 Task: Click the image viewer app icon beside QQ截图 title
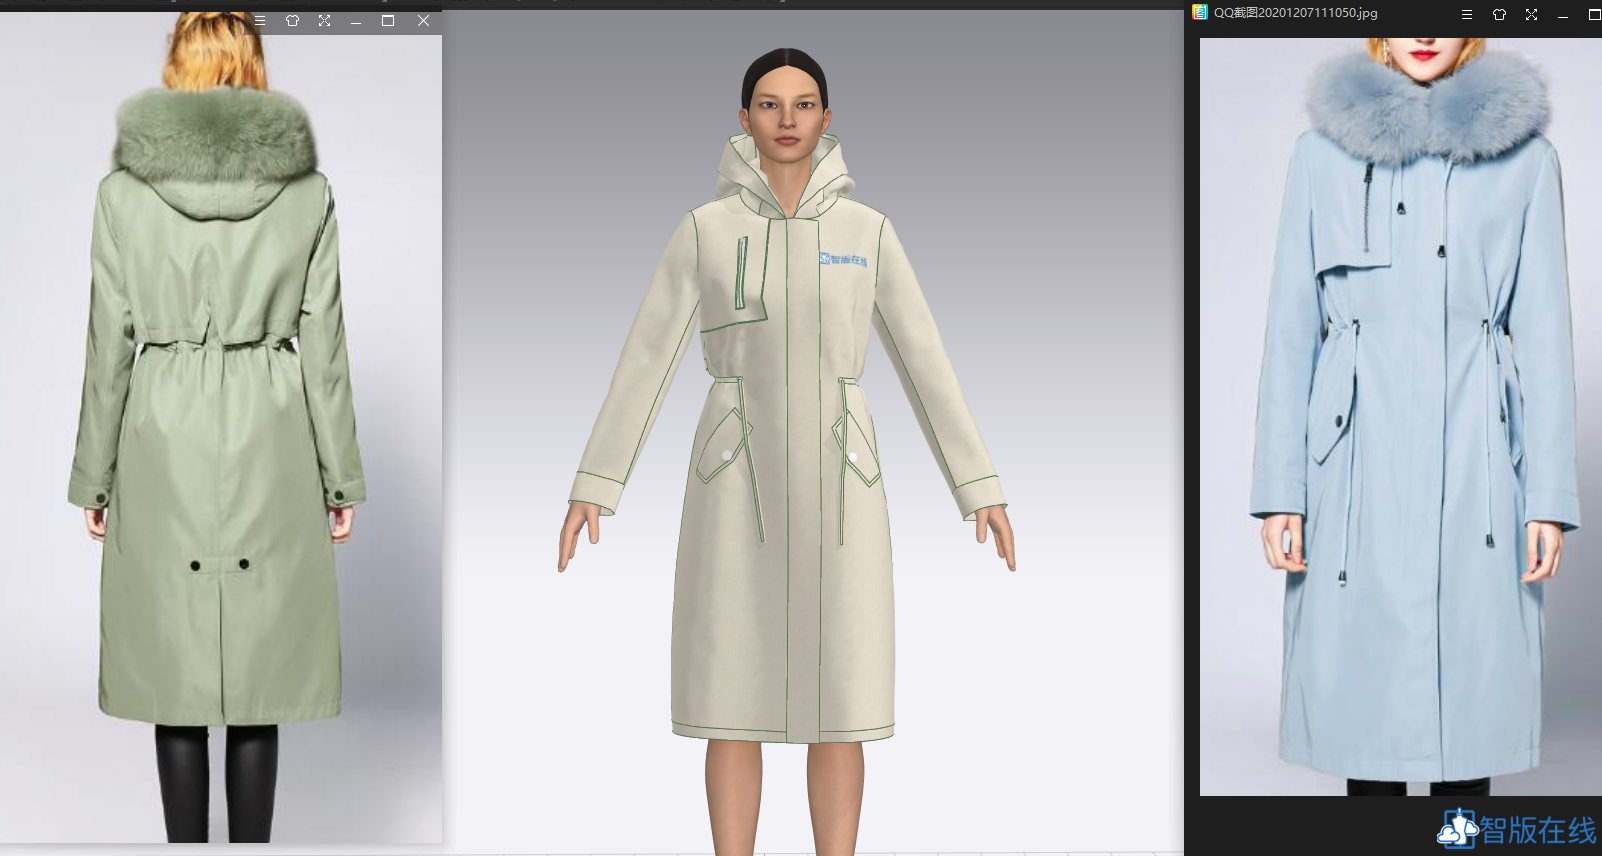point(1200,12)
